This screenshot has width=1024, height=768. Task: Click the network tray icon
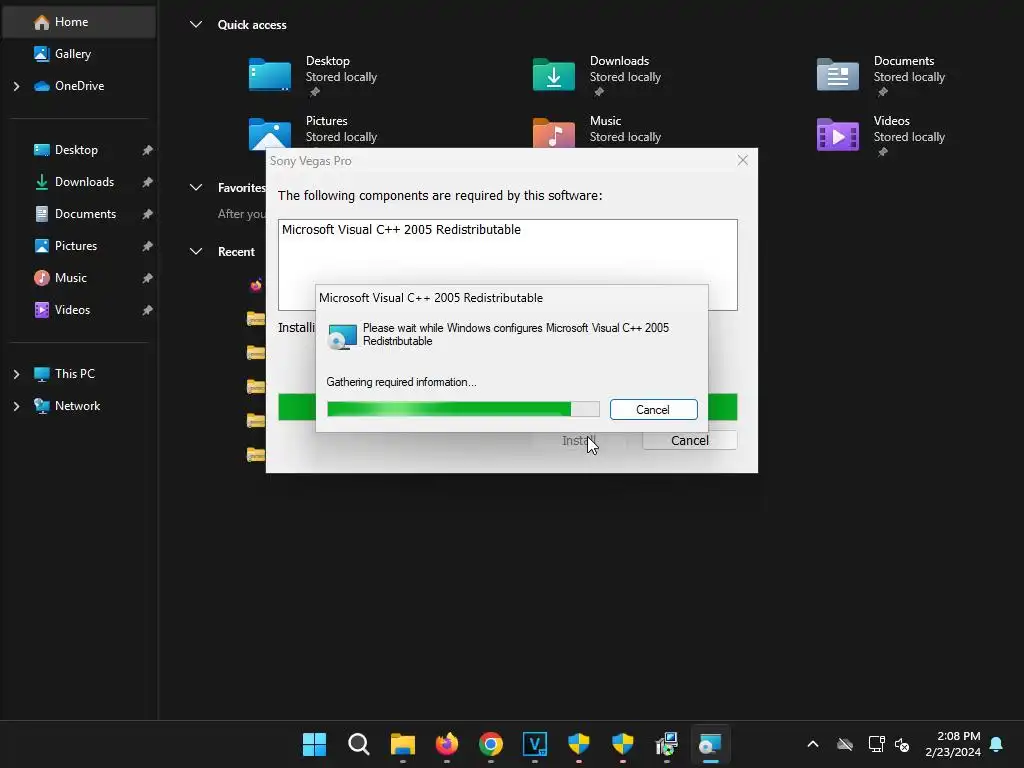tap(876, 744)
